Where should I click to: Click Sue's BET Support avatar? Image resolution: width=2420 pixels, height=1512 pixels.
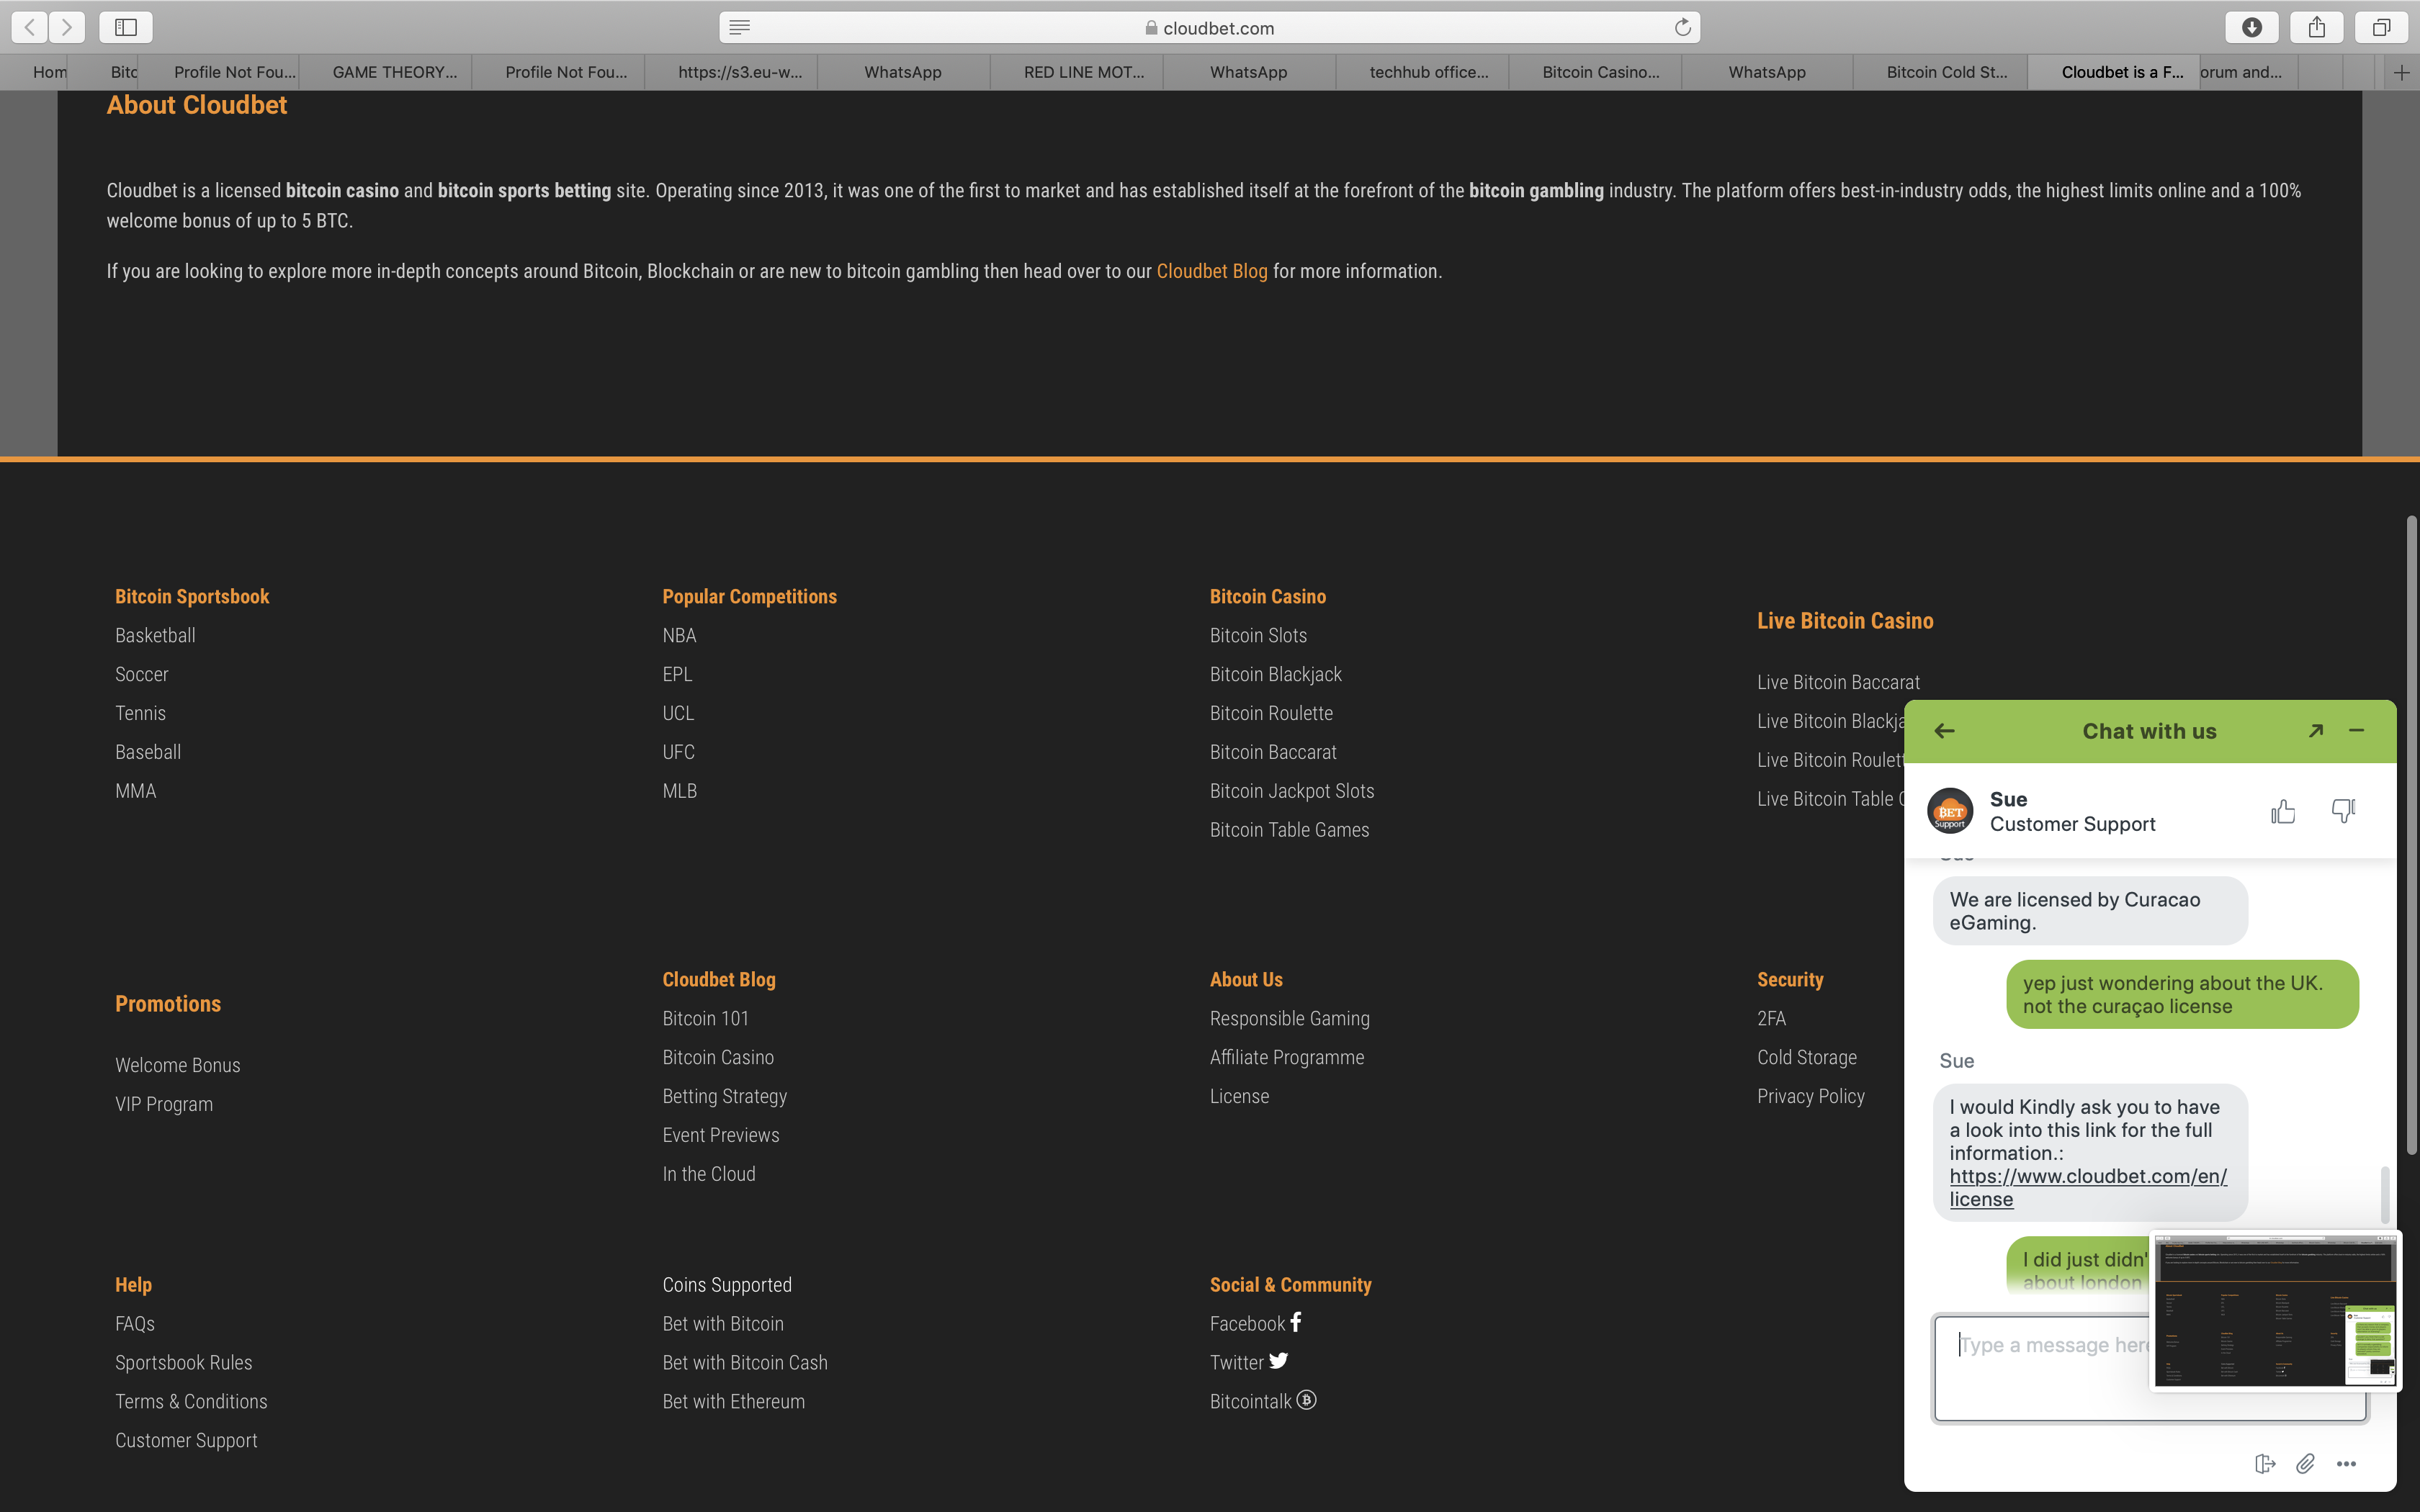[1950, 811]
